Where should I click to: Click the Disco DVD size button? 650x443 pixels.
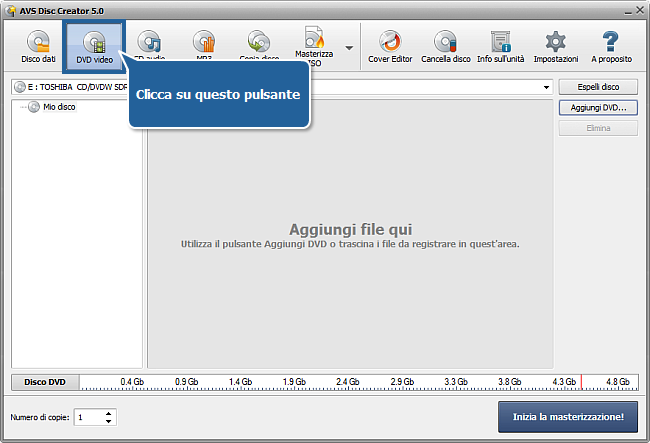click(x=45, y=382)
